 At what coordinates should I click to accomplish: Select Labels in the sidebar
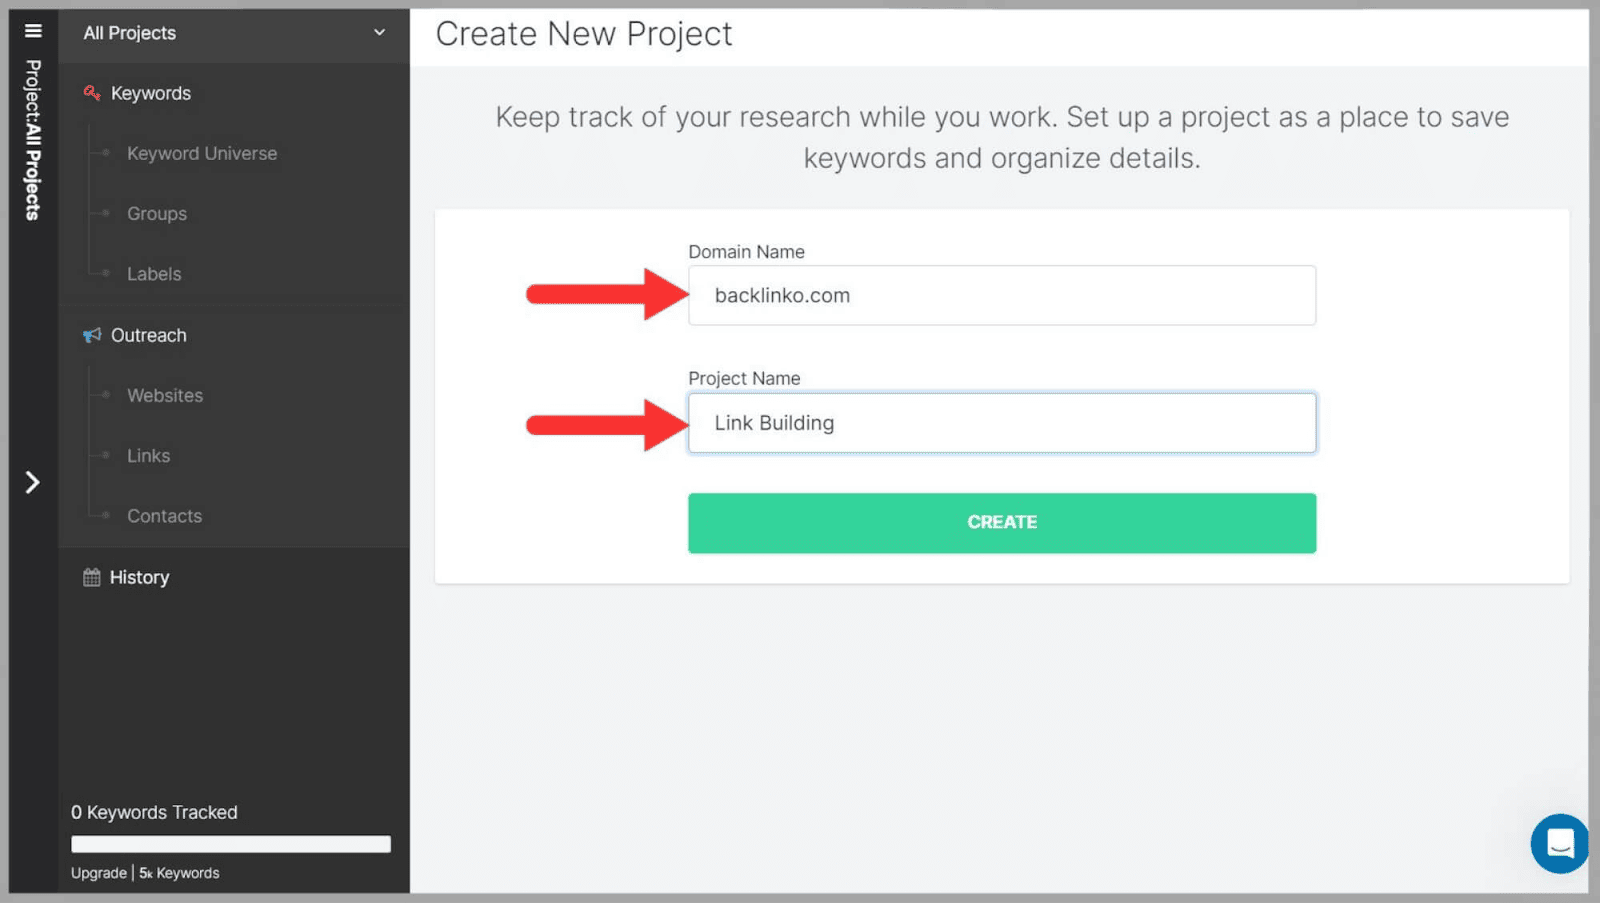point(154,274)
